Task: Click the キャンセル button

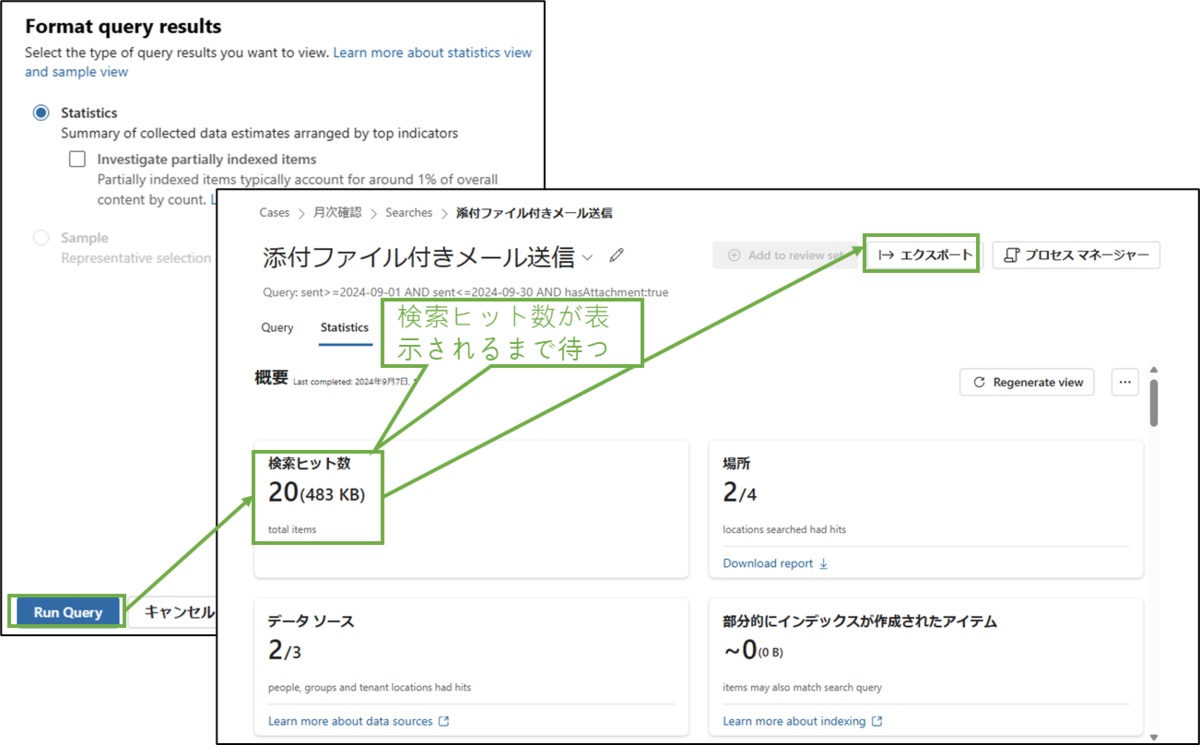Action: [179, 612]
